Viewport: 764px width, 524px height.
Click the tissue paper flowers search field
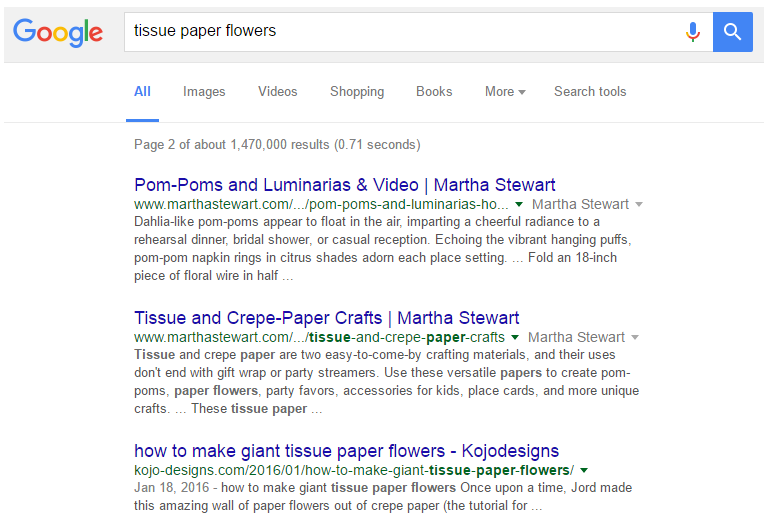tap(400, 32)
